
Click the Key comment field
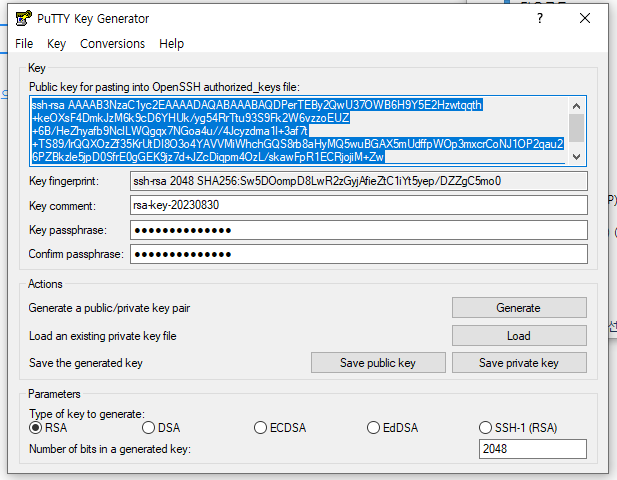(x=358, y=205)
